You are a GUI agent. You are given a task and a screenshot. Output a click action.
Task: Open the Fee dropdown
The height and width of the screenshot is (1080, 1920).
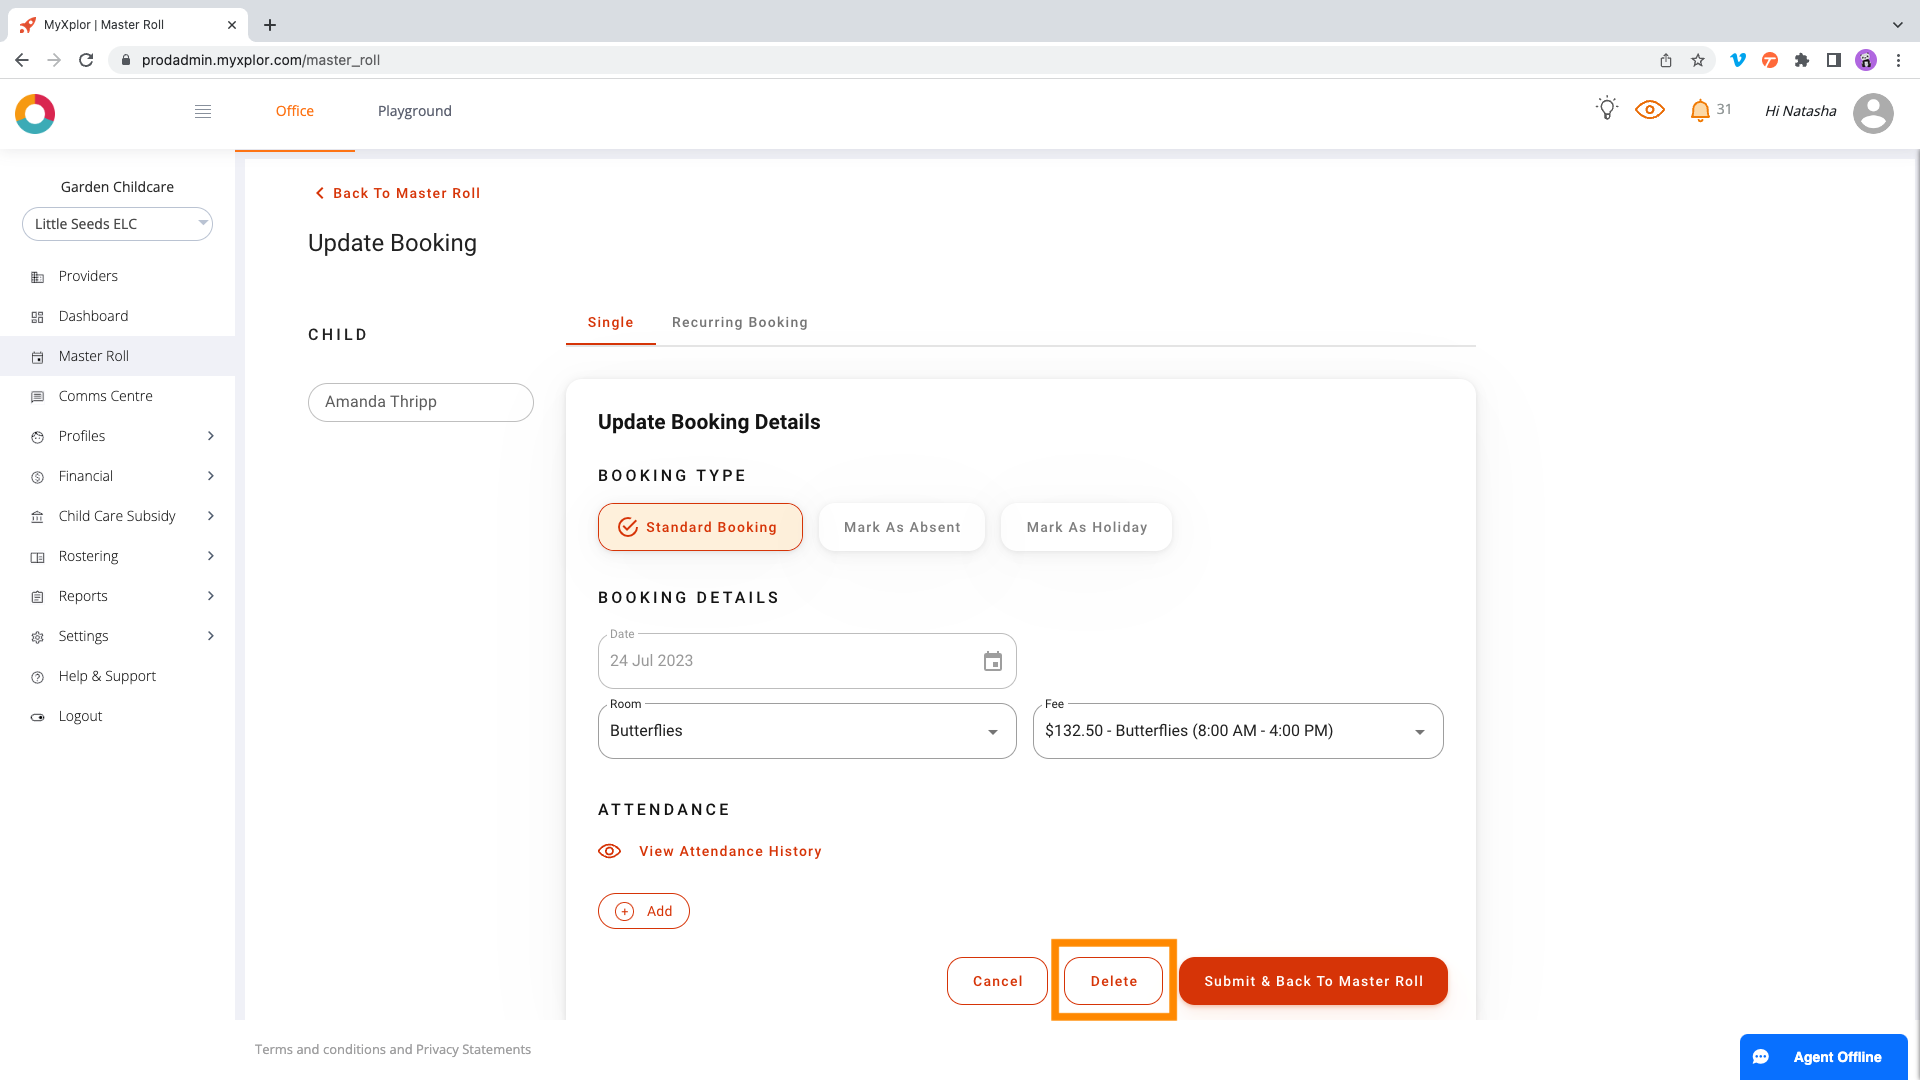1237,731
